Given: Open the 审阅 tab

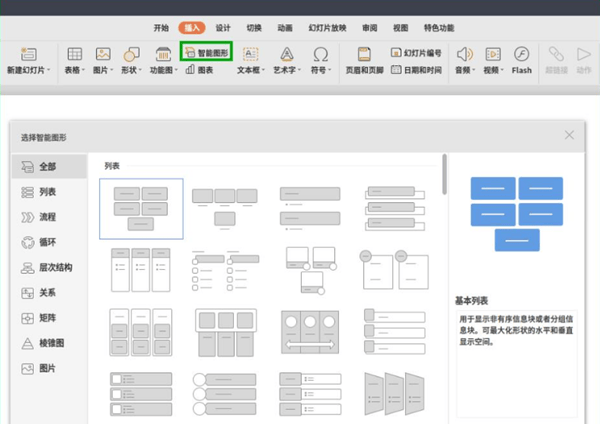Looking at the screenshot, I should click(x=370, y=28).
